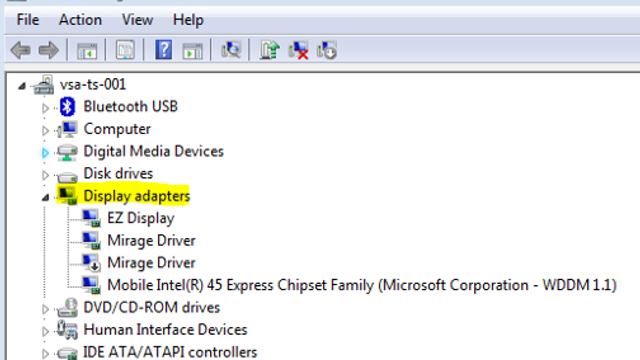Viewport: 640px width, 360px height.
Task: Collapse the vsa-ts-001 root node
Action: point(22,86)
